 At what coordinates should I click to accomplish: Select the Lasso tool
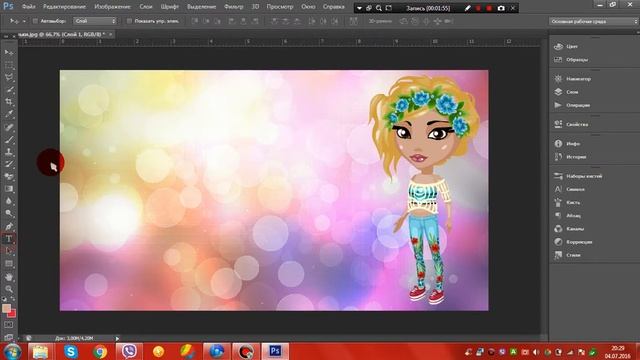[x=9, y=78]
